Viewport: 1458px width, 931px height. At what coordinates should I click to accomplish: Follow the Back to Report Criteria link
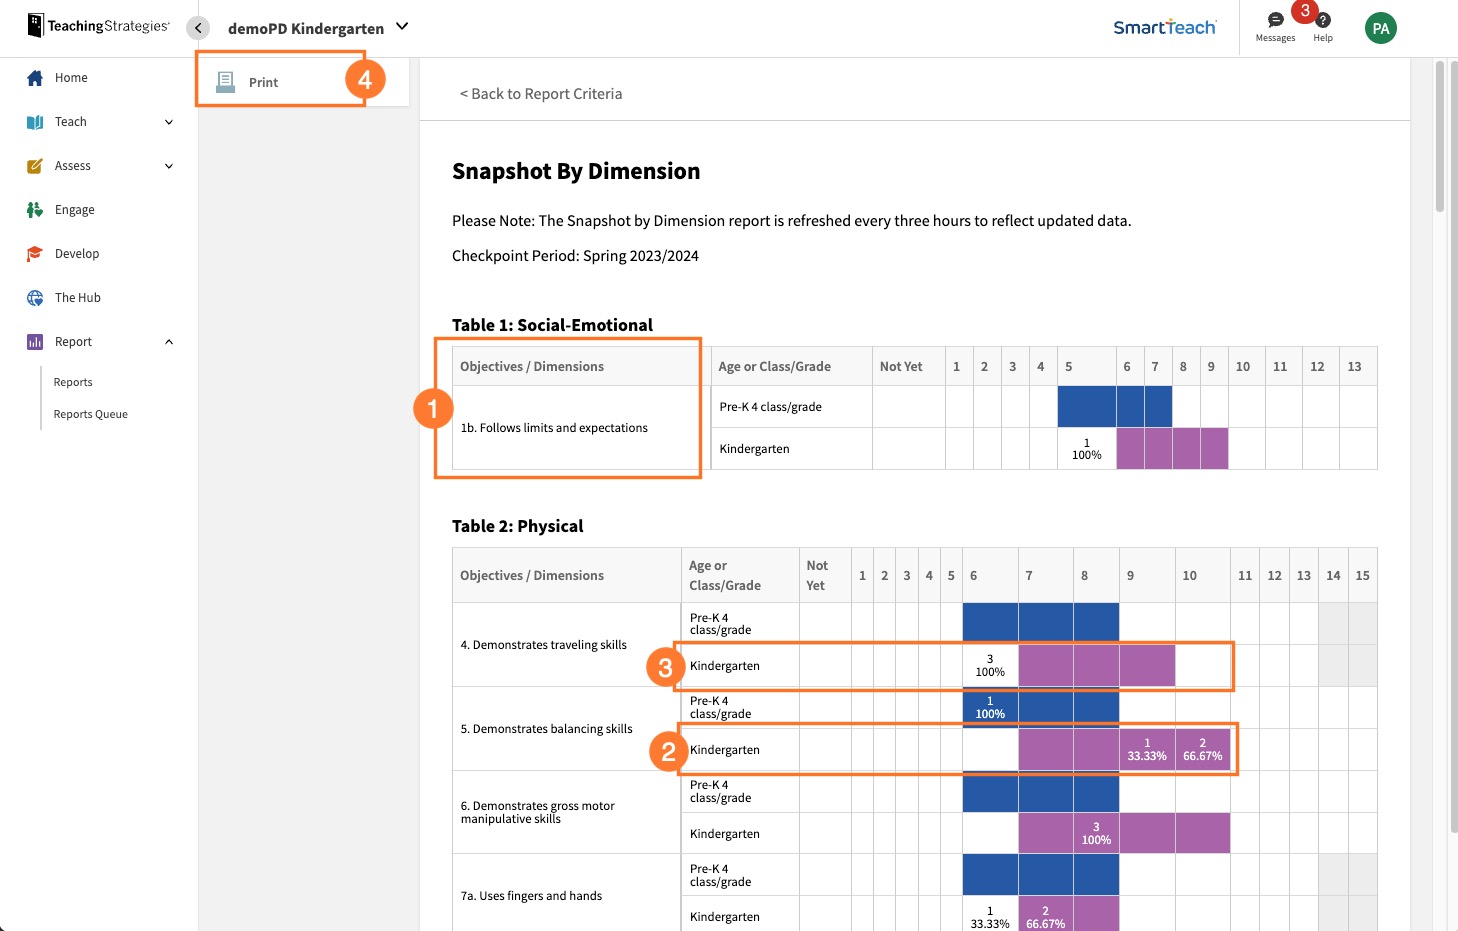(541, 93)
